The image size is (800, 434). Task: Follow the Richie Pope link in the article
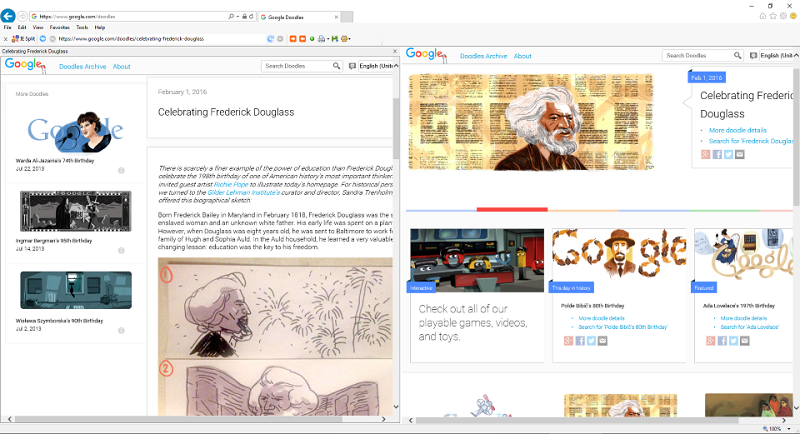(231, 185)
